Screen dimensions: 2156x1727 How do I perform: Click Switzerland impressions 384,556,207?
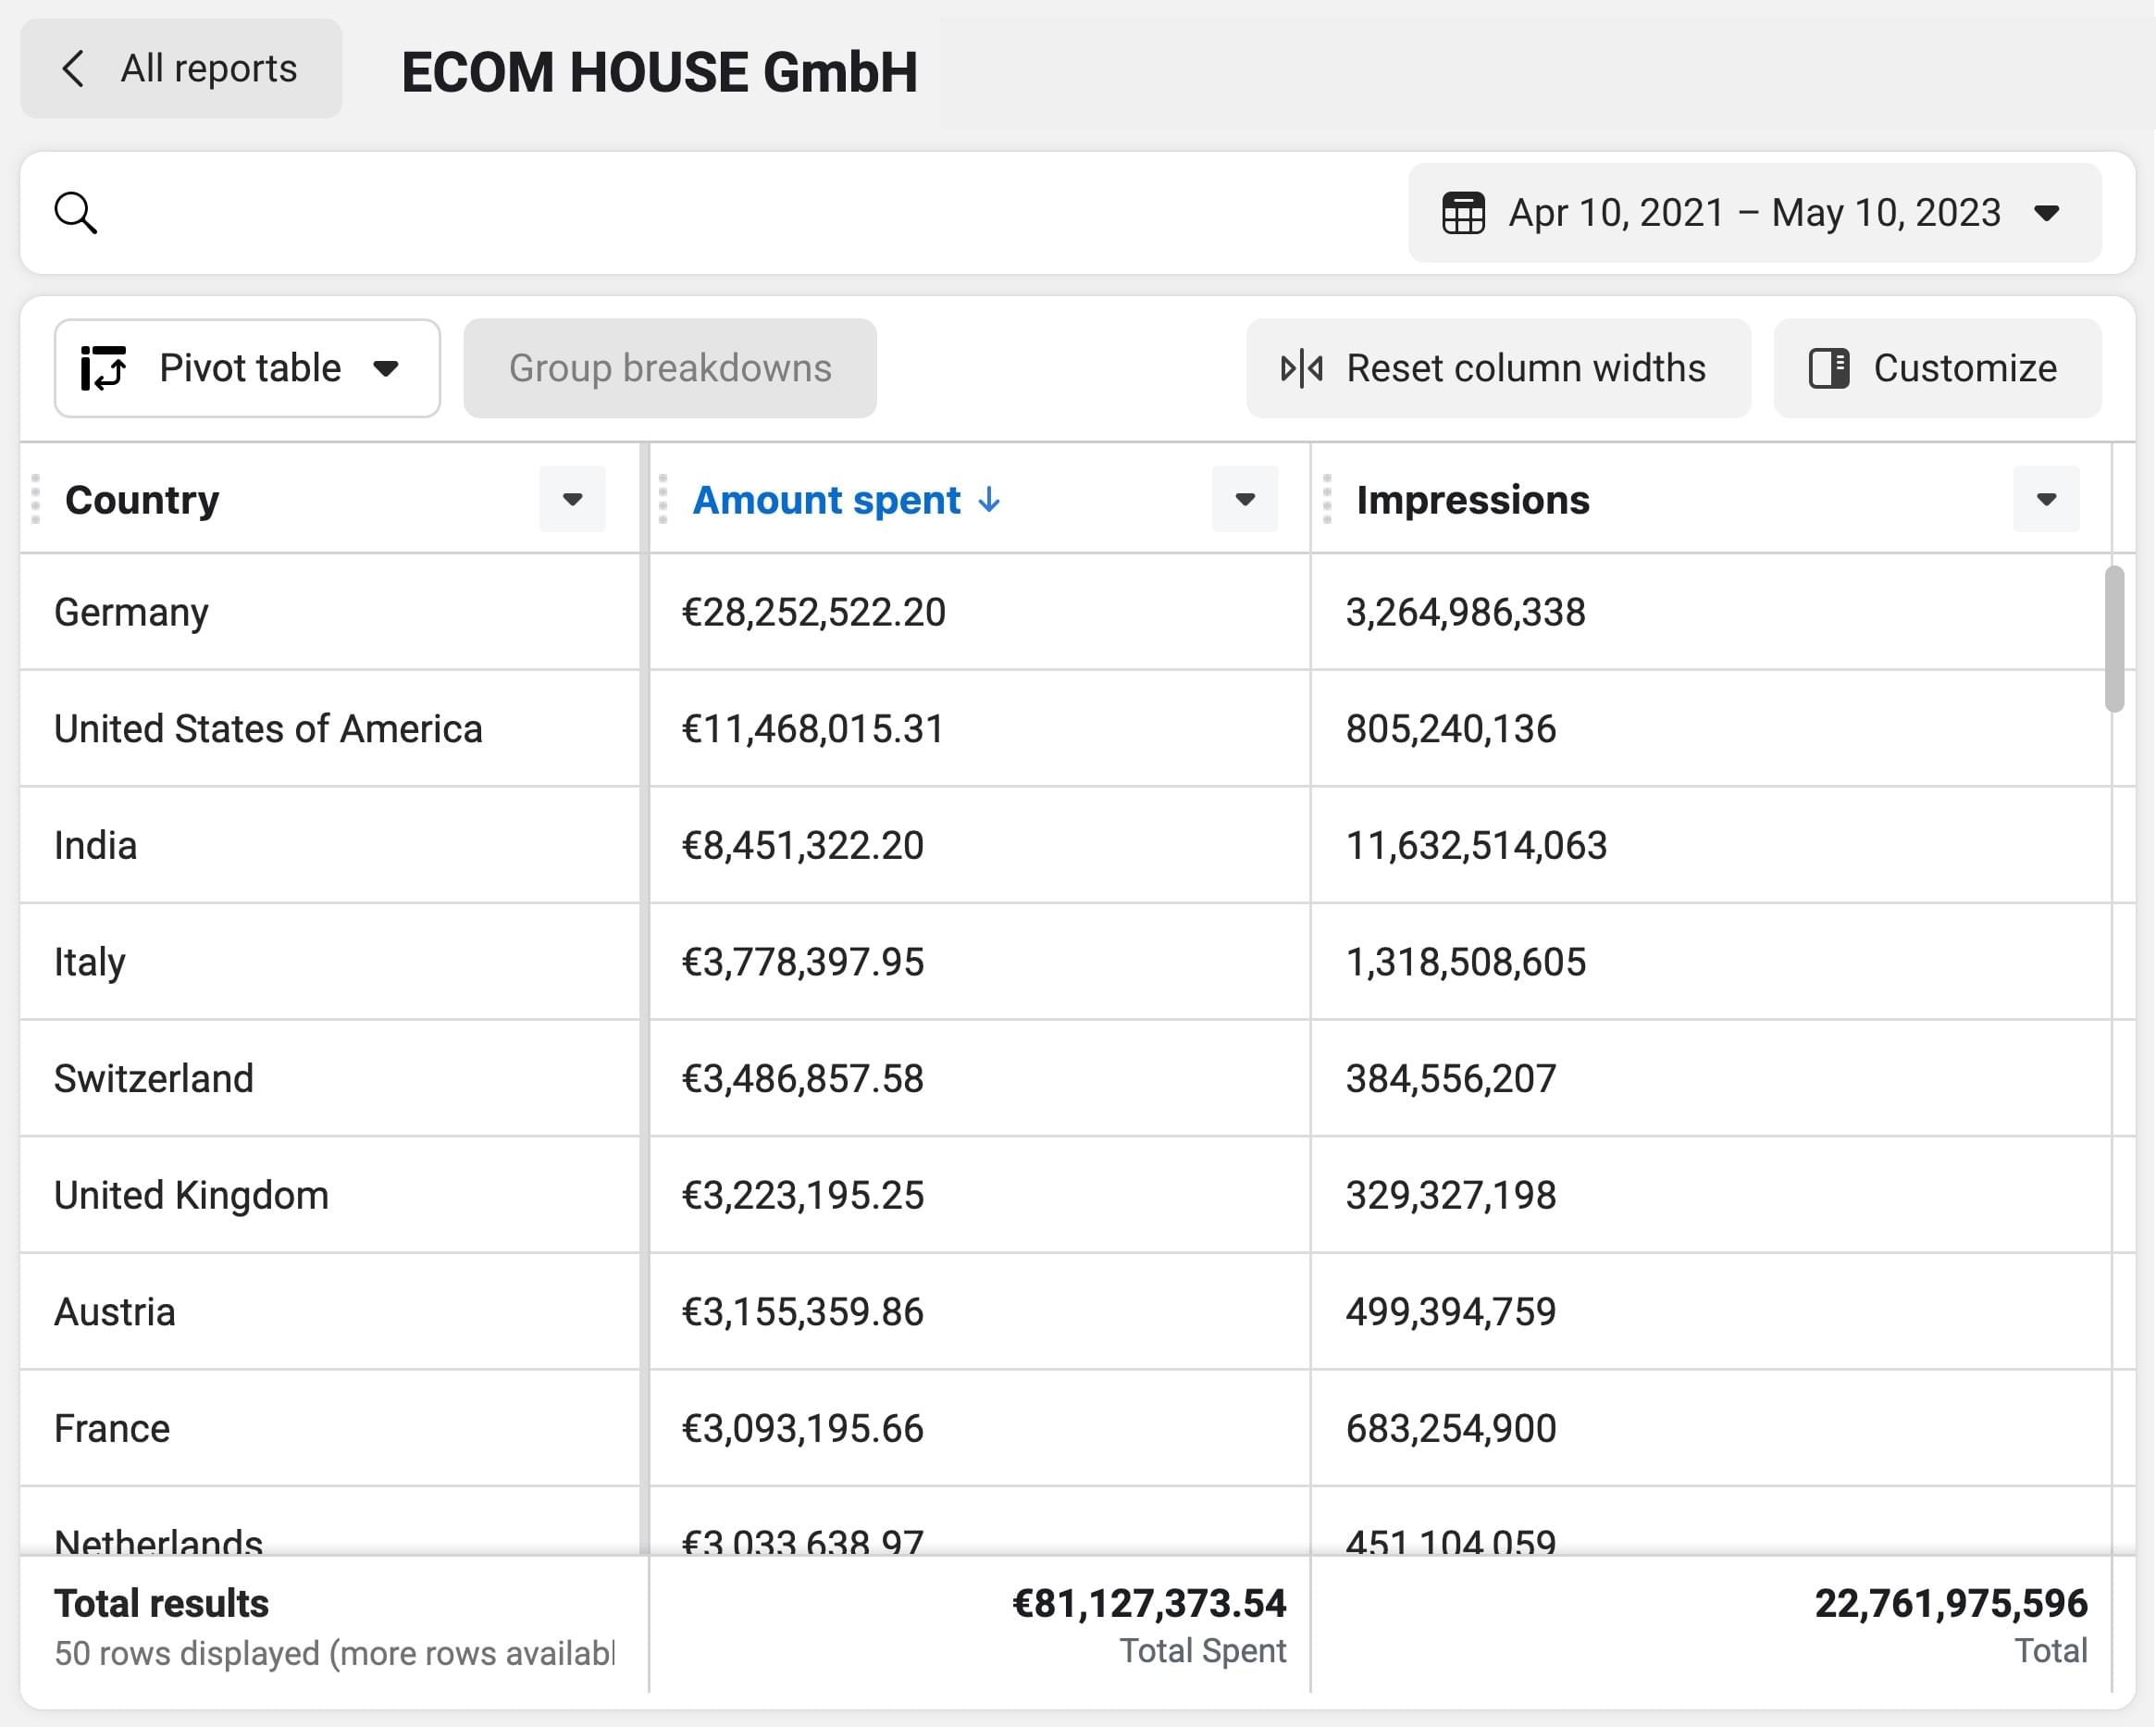[1451, 1079]
